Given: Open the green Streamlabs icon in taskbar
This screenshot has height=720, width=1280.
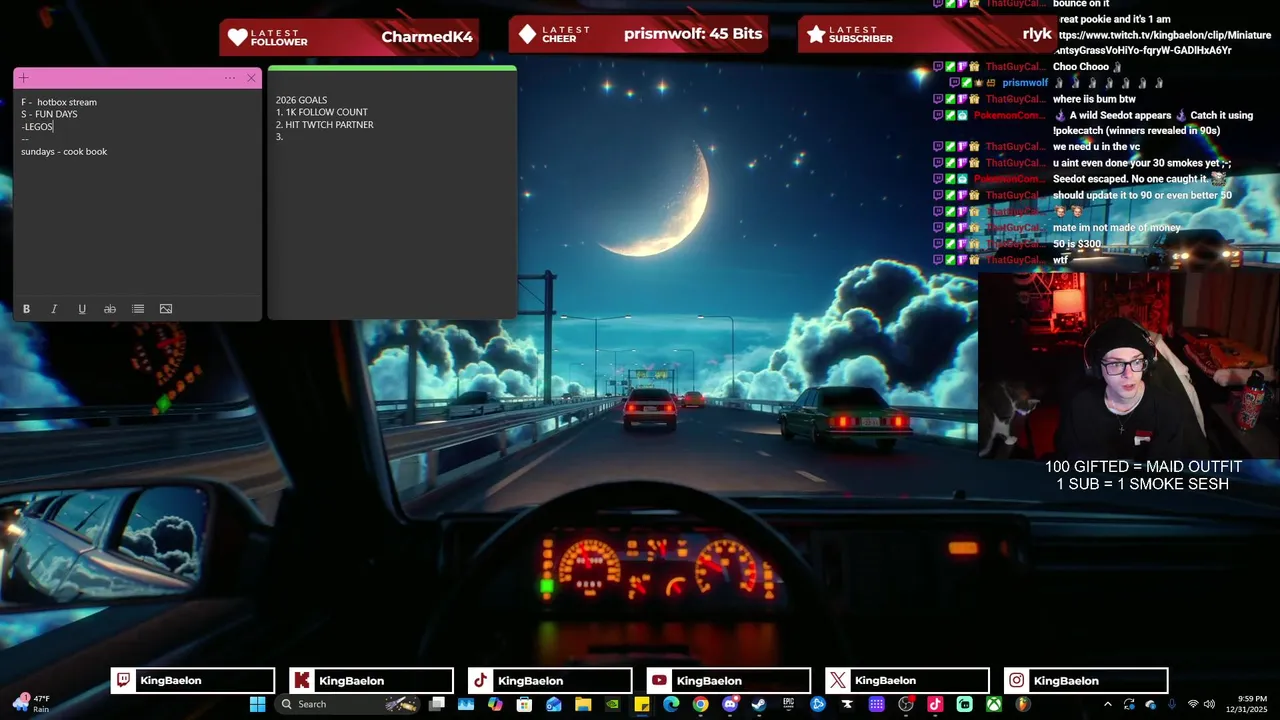Looking at the screenshot, I should 964,704.
